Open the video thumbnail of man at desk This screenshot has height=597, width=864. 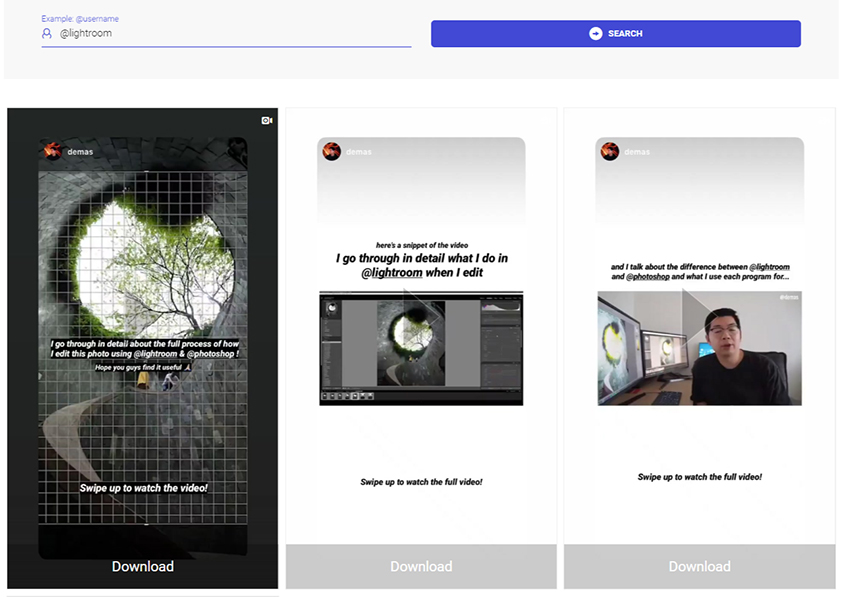point(699,348)
